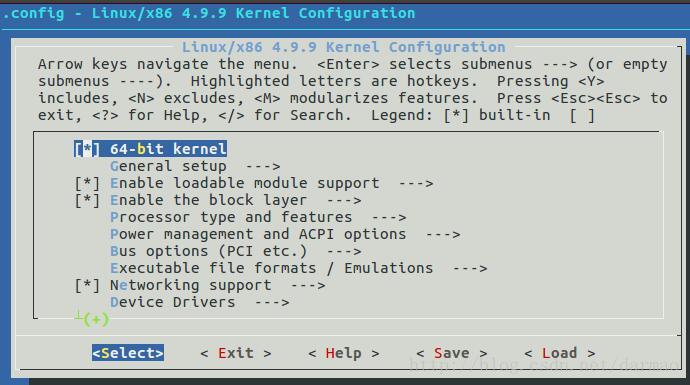Click the Select button
The height and width of the screenshot is (385, 690).
point(128,353)
